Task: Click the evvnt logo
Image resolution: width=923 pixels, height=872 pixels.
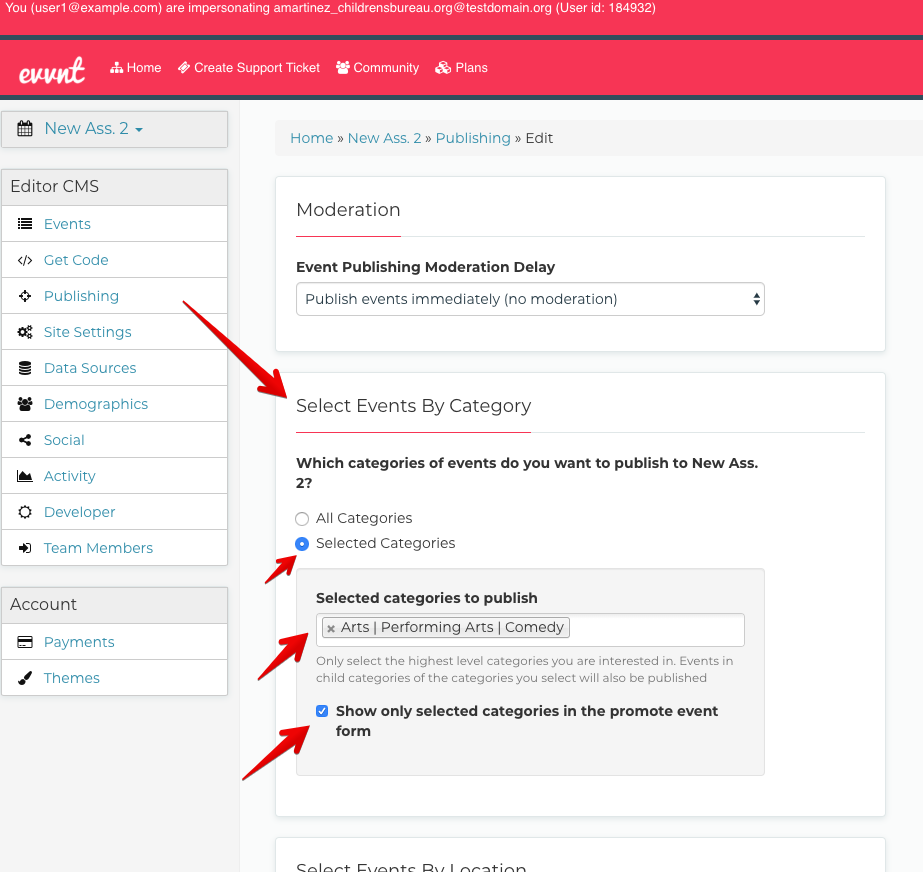Action: tap(52, 71)
